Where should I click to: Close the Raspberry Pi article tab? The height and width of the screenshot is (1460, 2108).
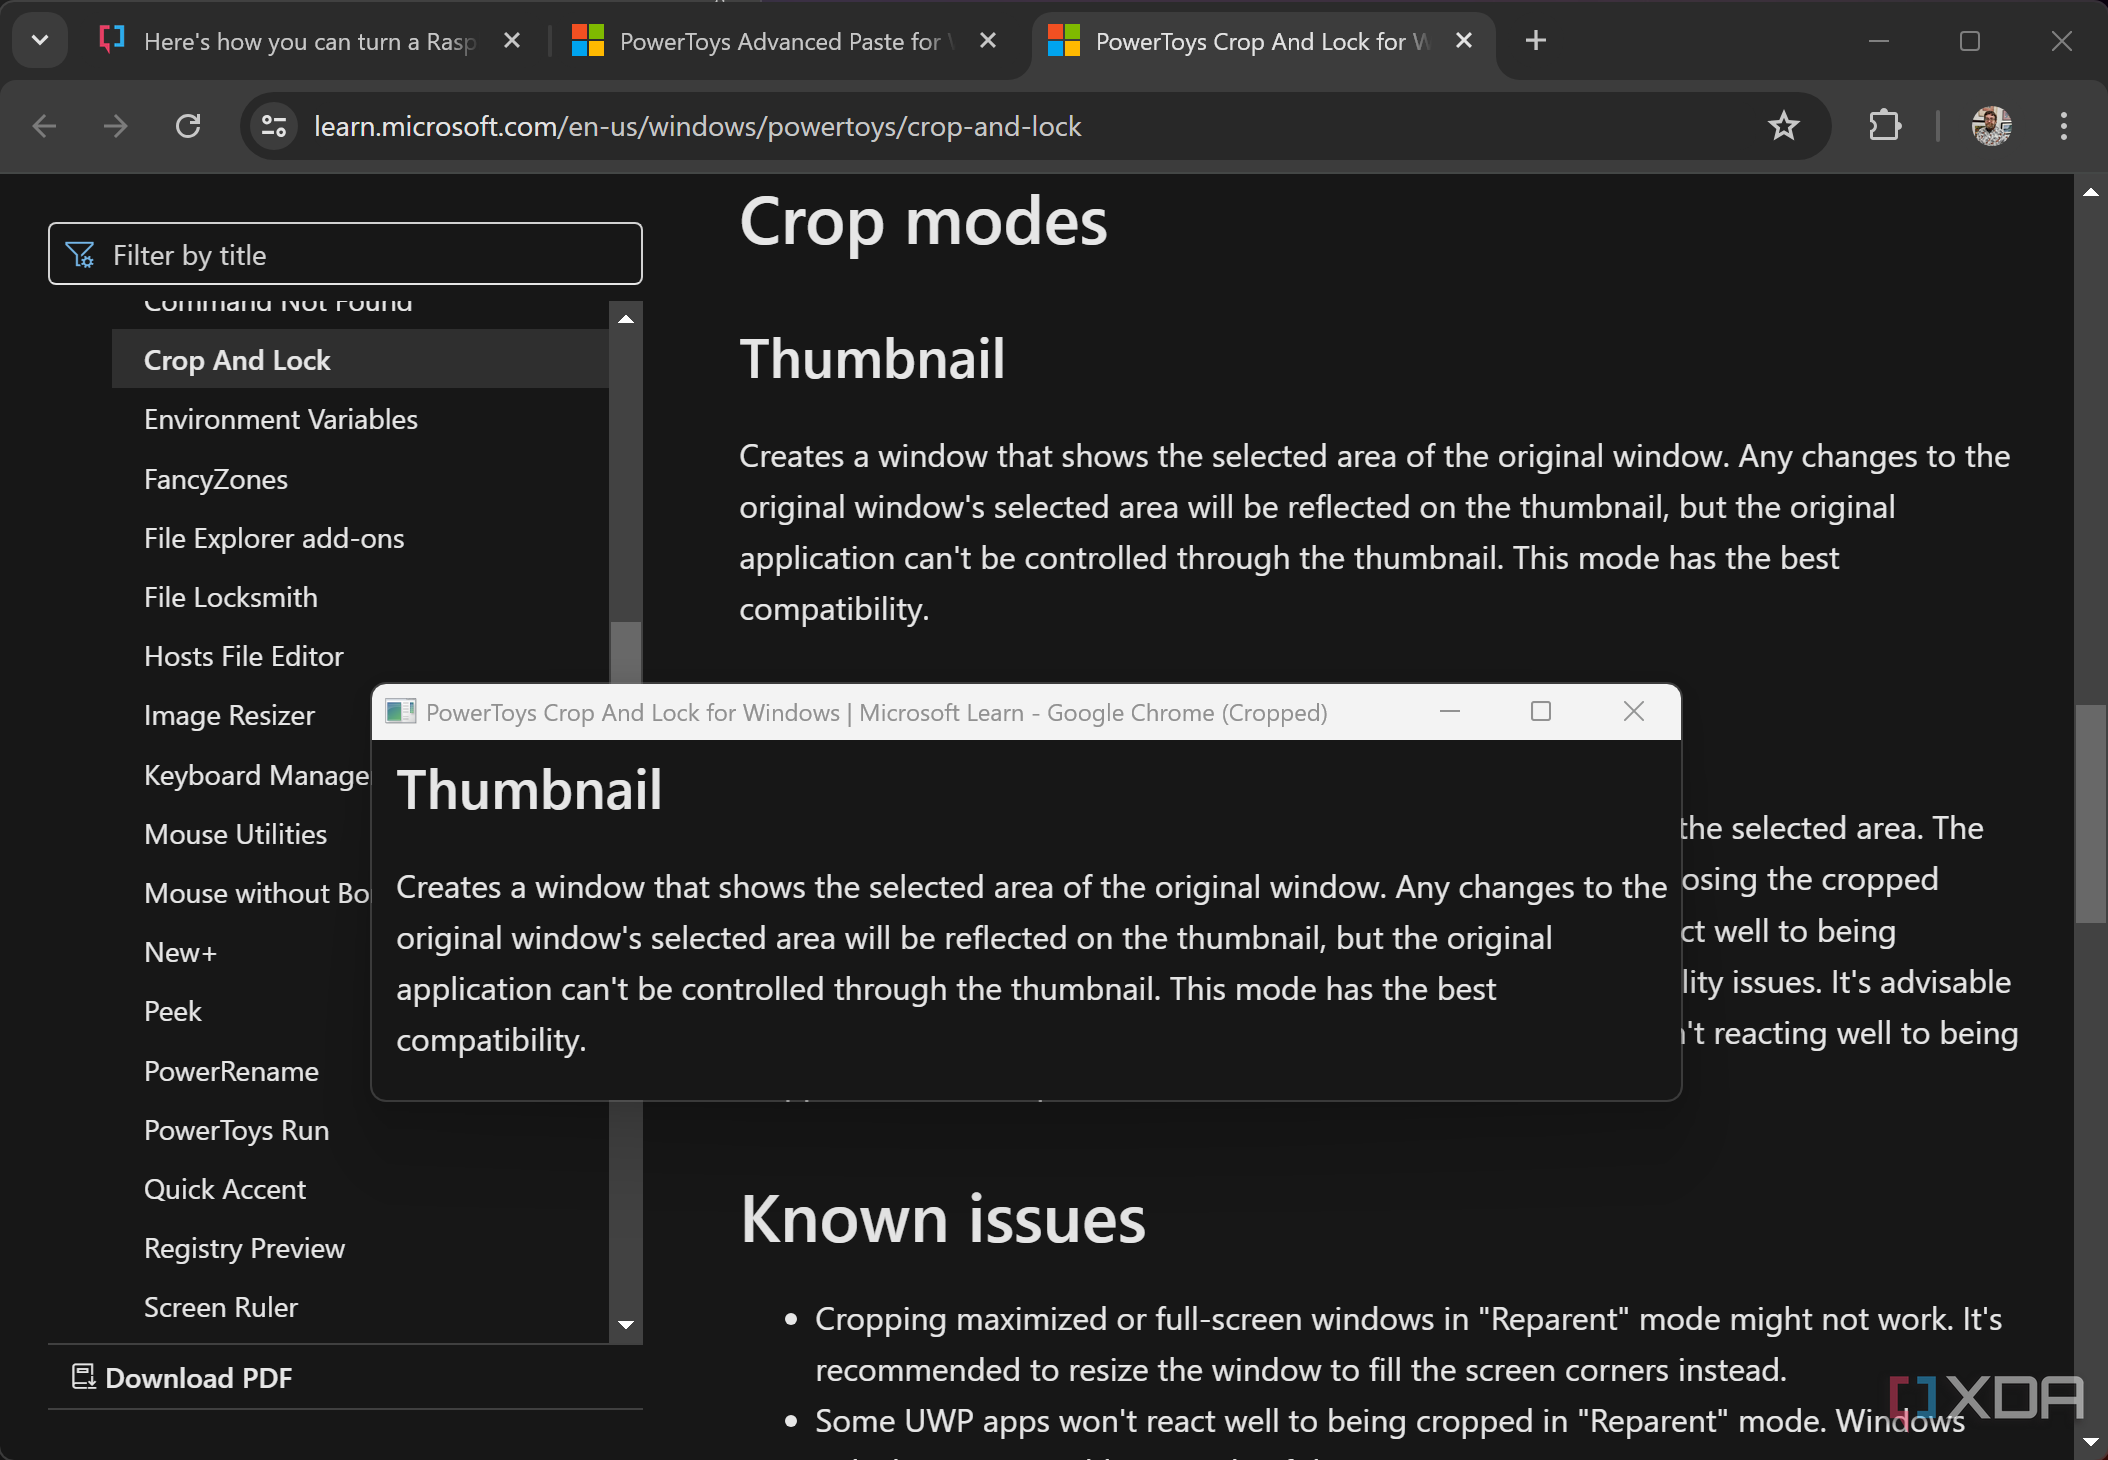click(x=512, y=41)
